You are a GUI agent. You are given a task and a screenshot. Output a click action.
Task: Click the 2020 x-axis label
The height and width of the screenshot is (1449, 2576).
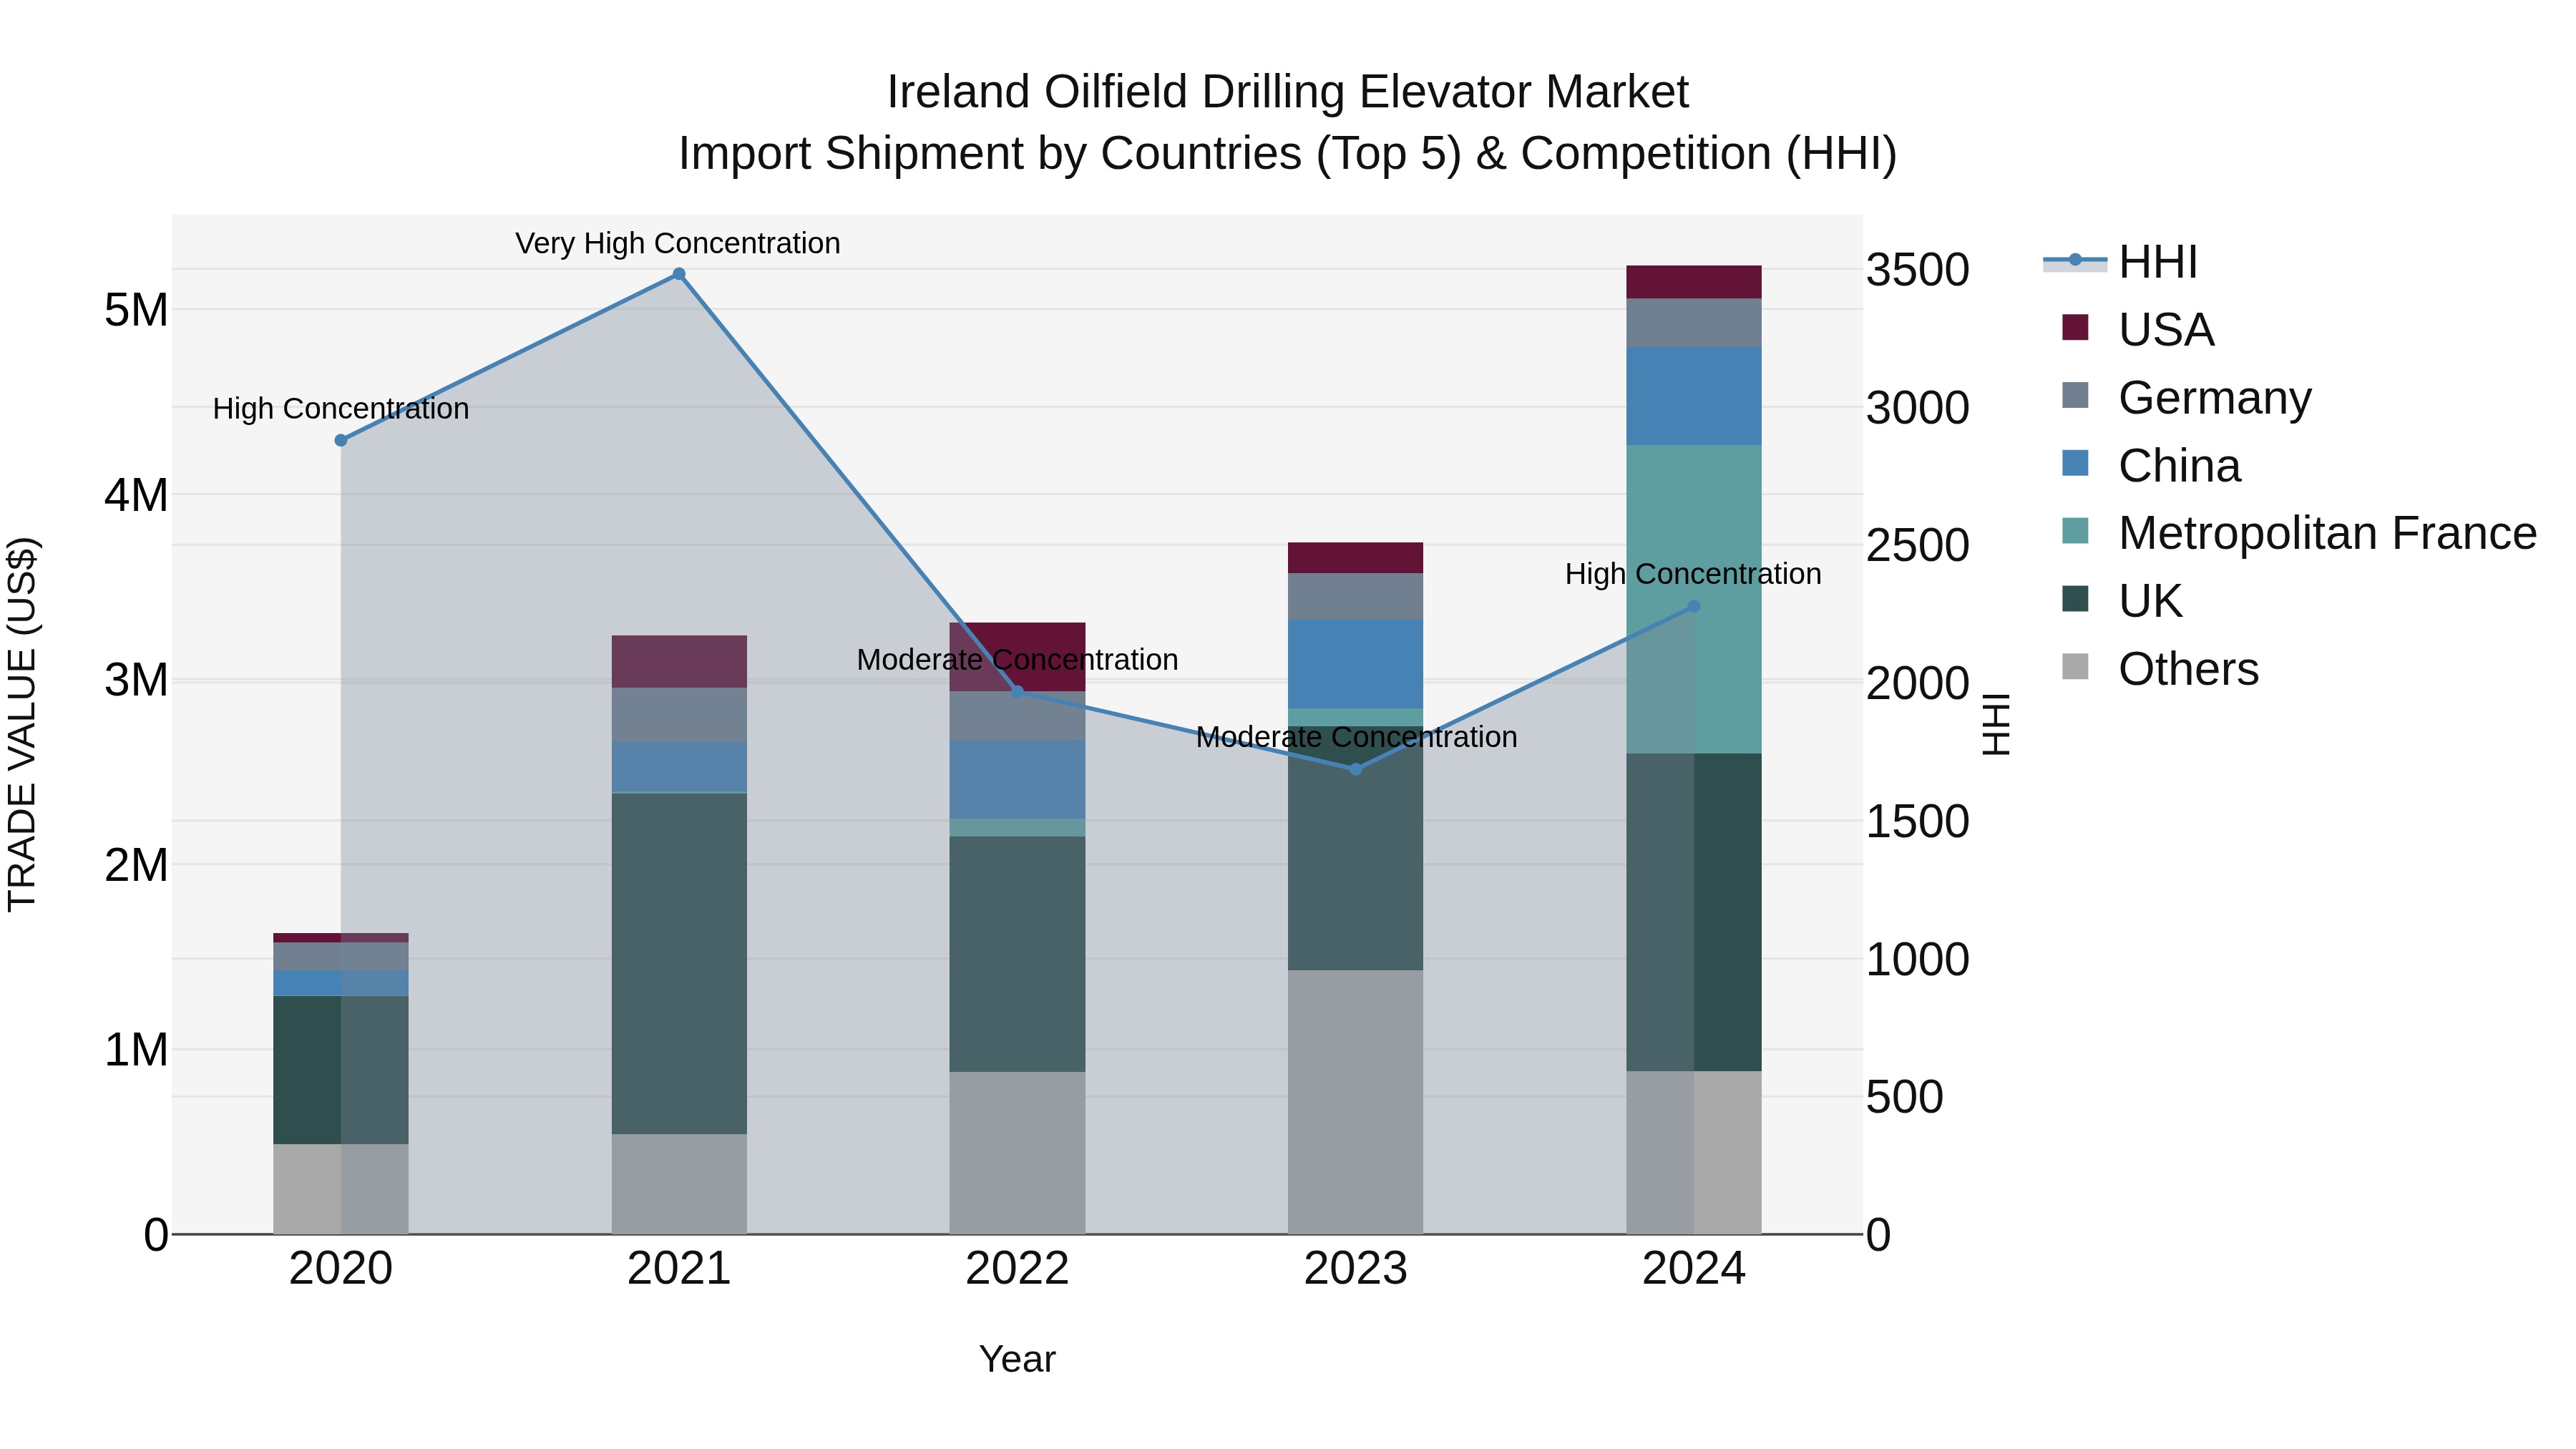(341, 1269)
